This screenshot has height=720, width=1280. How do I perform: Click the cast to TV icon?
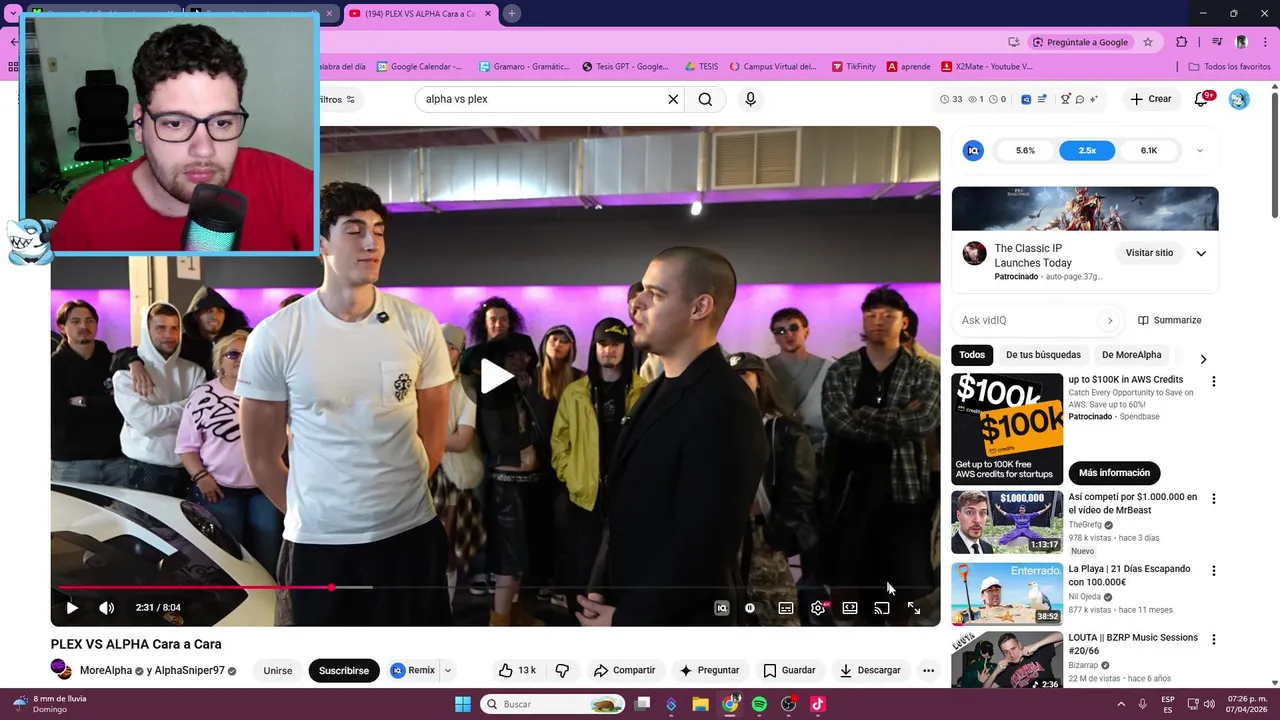[x=882, y=608]
